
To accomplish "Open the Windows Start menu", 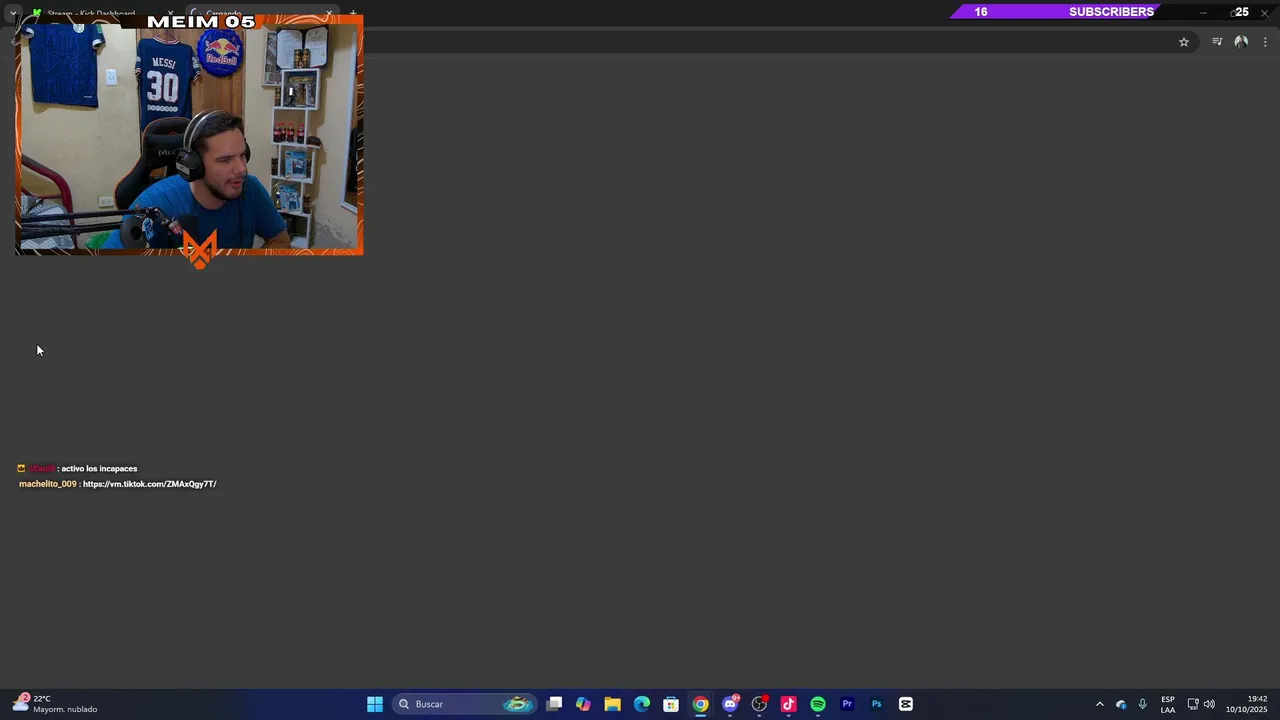I will (x=375, y=704).
